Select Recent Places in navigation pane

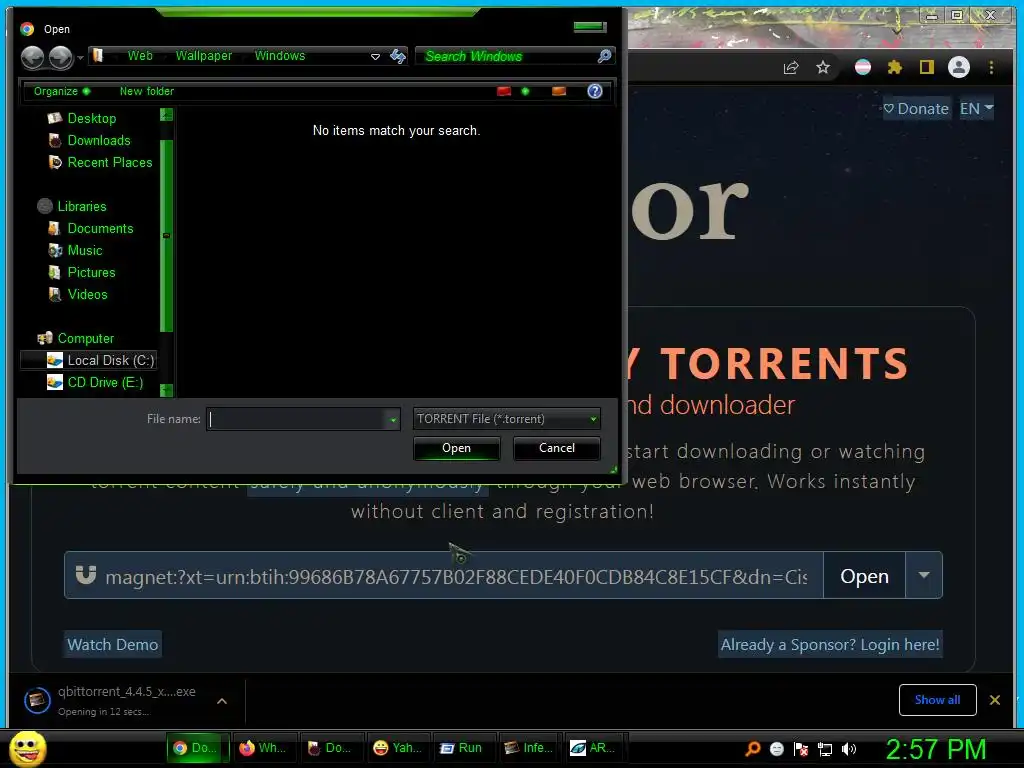tap(110, 163)
